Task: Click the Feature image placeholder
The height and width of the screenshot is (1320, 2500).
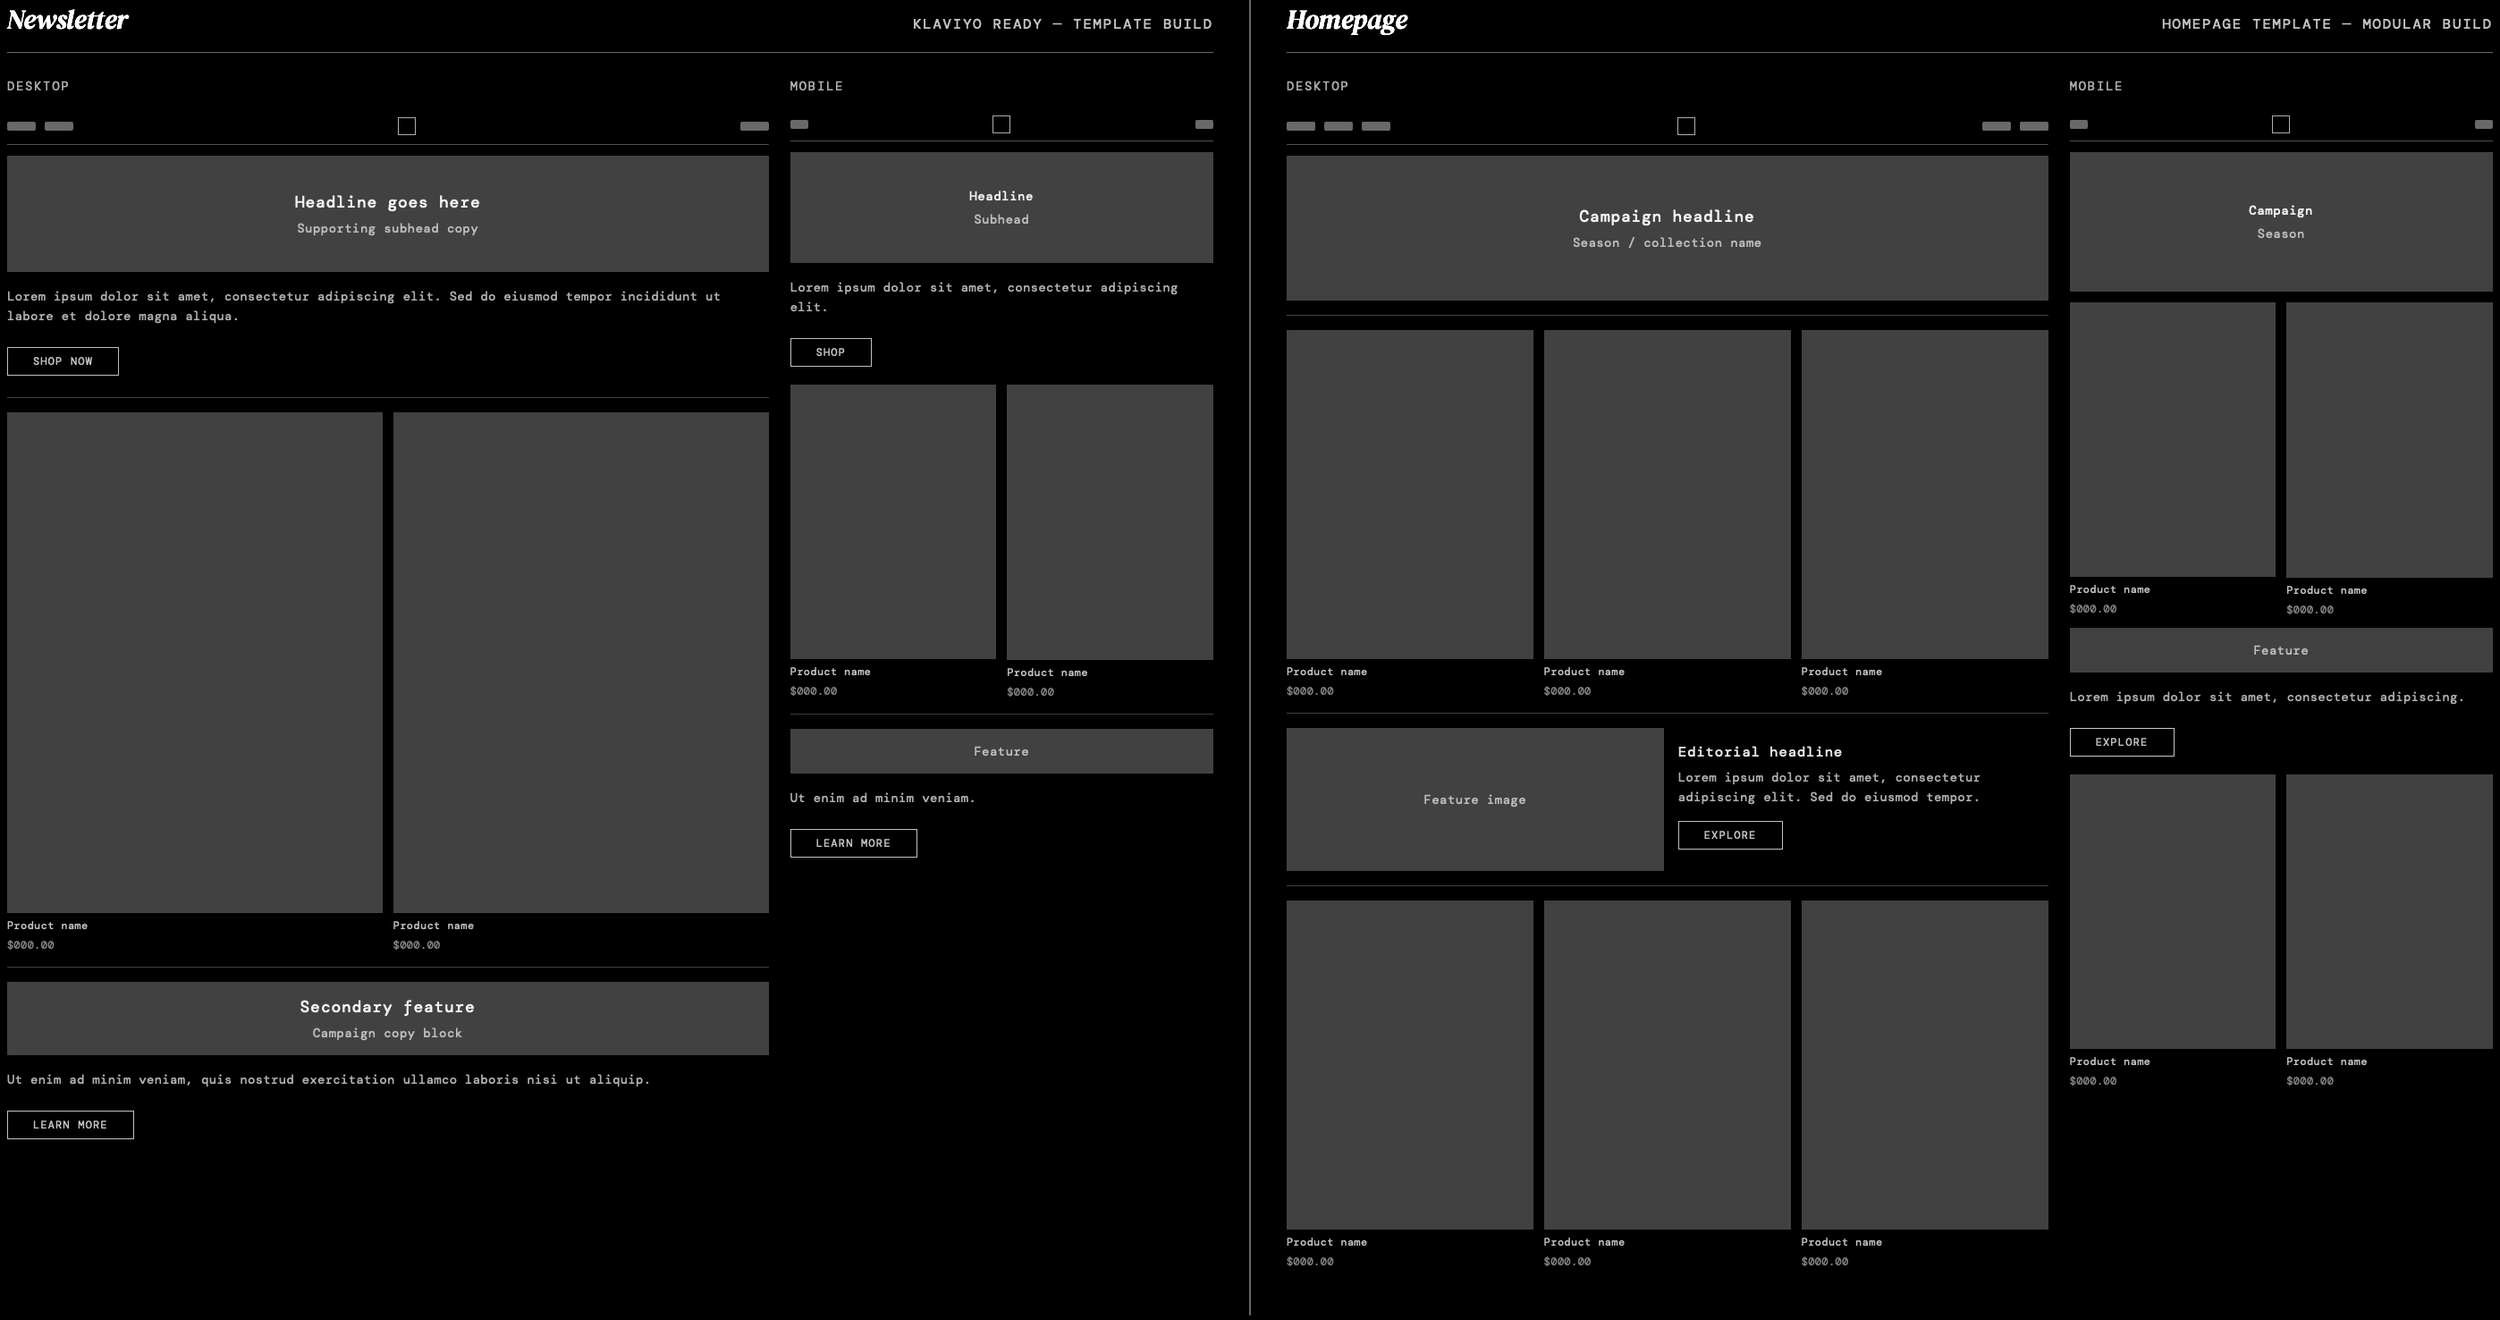Action: point(1474,799)
